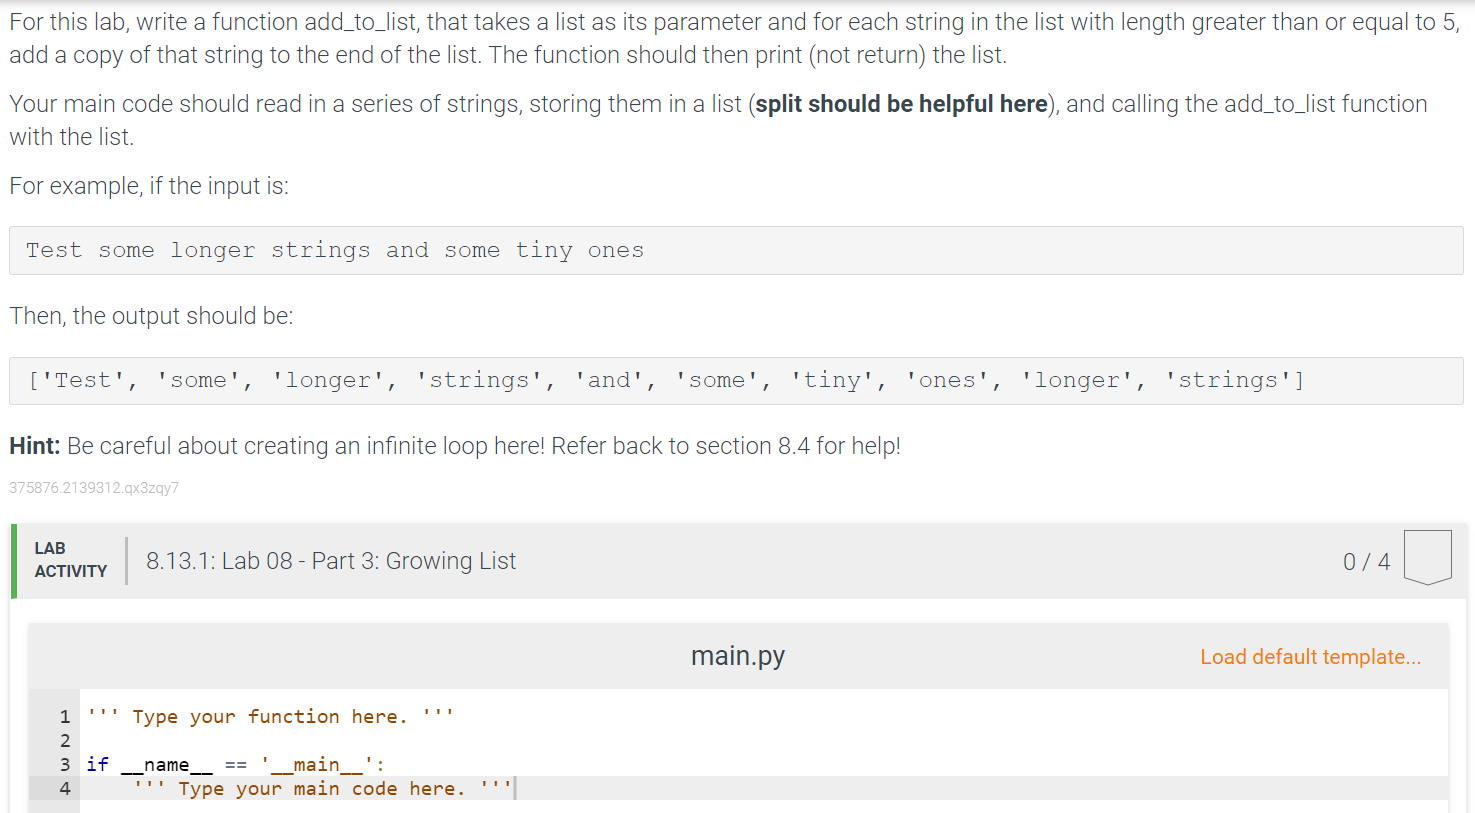Click the score indicator showing 0 / 4
Screen dimensions: 1475x813
point(1366,562)
